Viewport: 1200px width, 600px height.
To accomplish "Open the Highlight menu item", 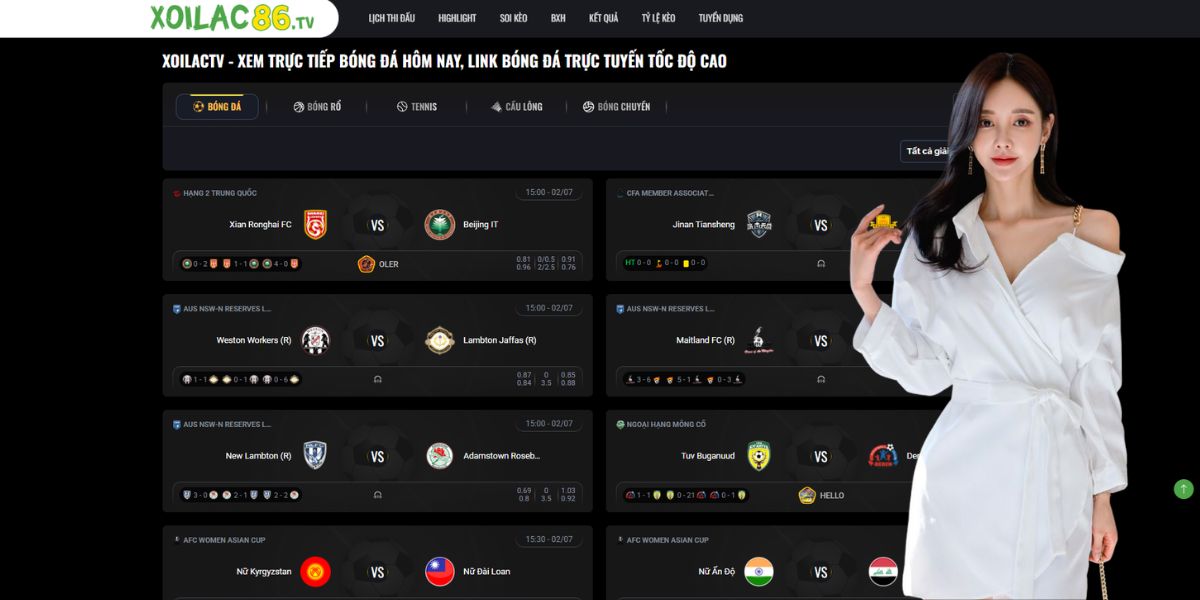I will point(457,18).
